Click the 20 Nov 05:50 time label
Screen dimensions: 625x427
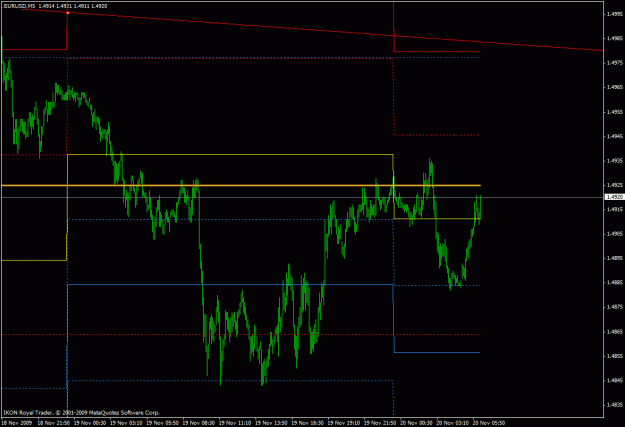point(489,423)
